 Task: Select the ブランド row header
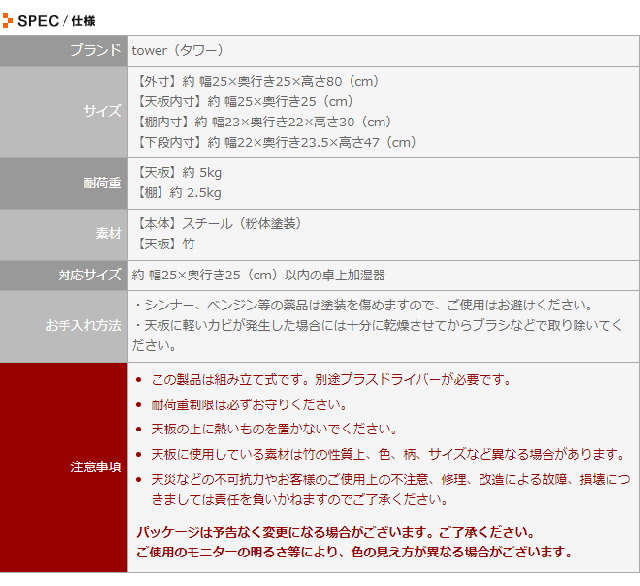coord(96,51)
